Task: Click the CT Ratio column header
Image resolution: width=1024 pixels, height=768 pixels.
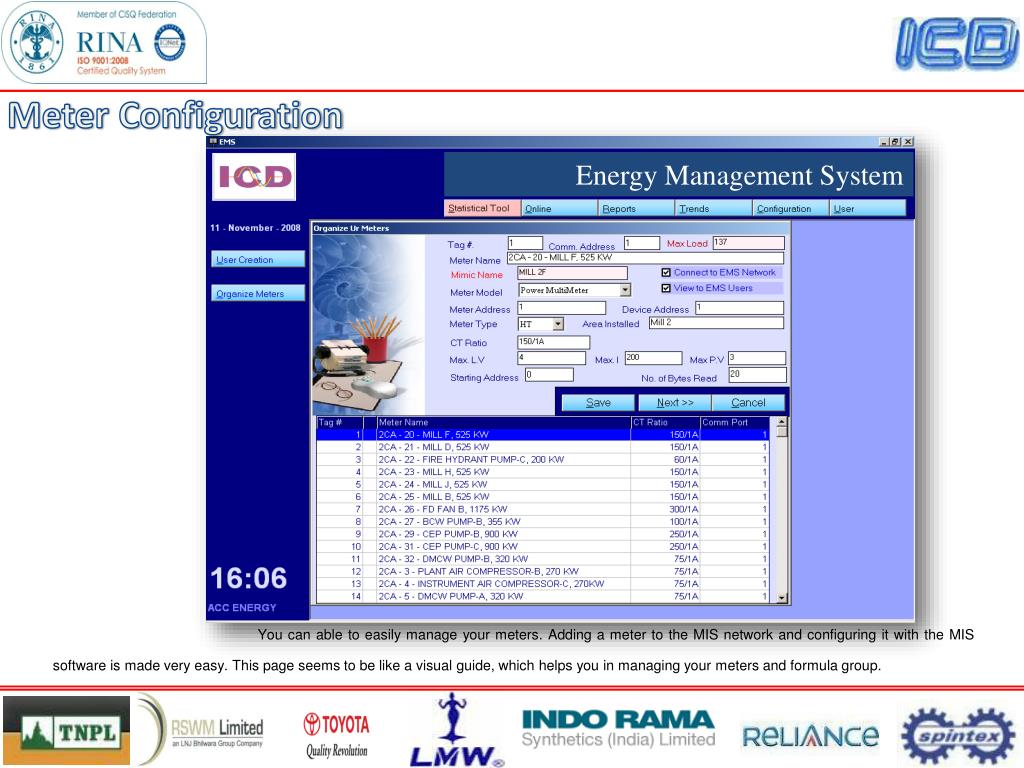Action: pos(665,423)
